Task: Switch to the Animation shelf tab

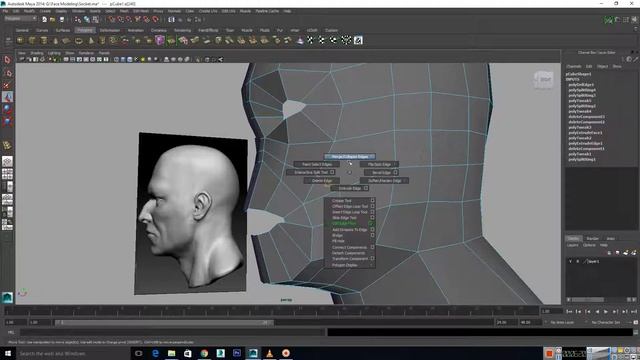Action: 136,30
